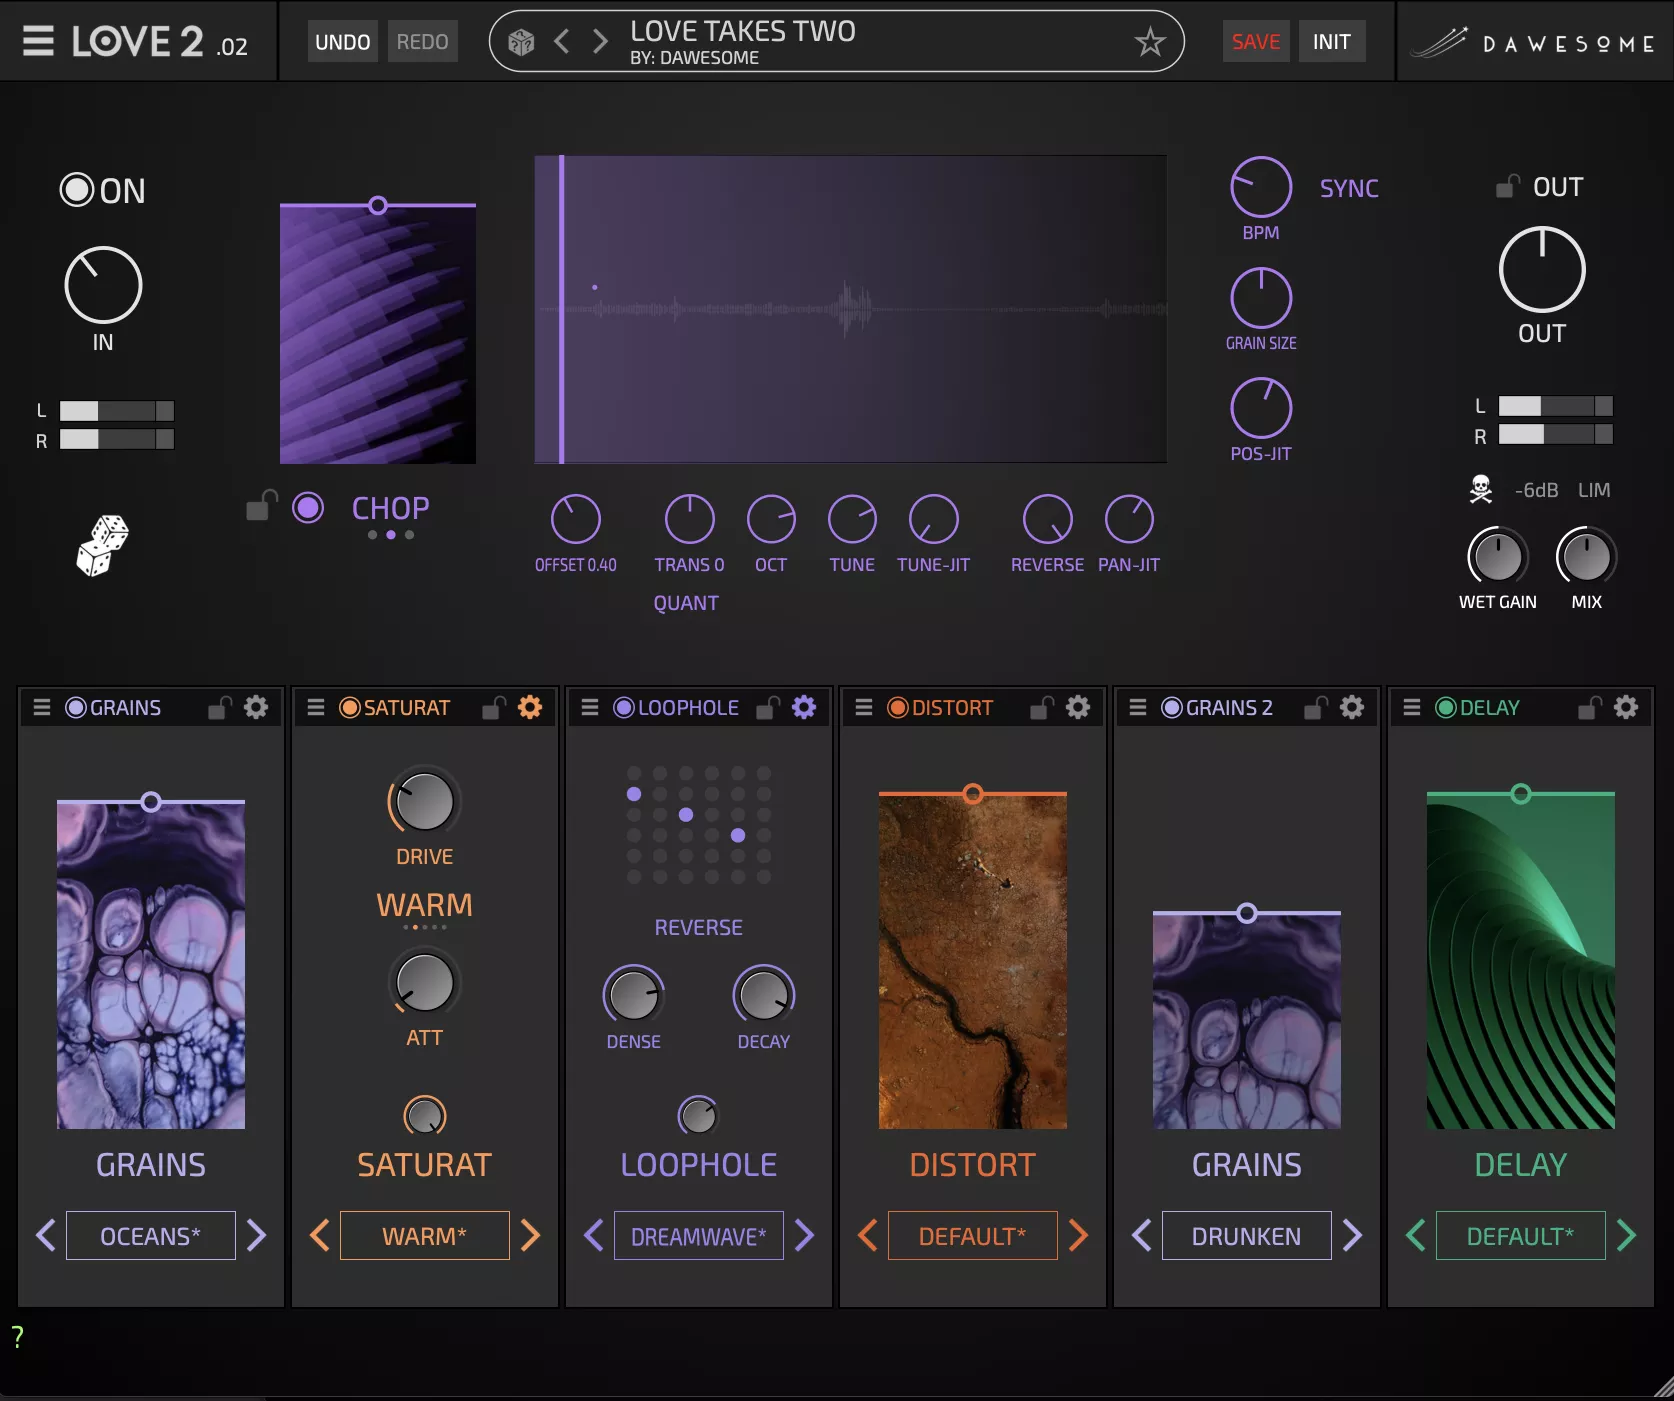The image size is (1674, 1401).
Task: Toggle the DISTORT module on or off
Action: (x=899, y=707)
